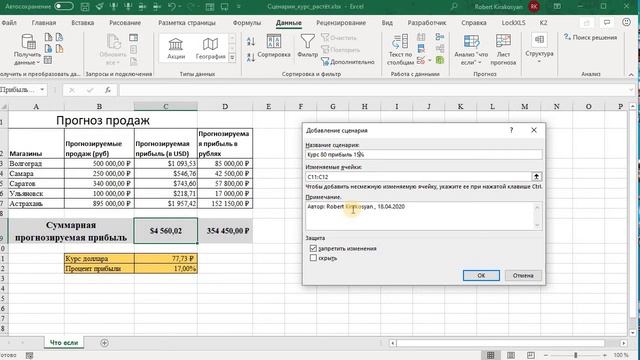Viewport: 640px width, 360px height.
Task: Click the Изменяемые ячейки field
Action: point(418,177)
